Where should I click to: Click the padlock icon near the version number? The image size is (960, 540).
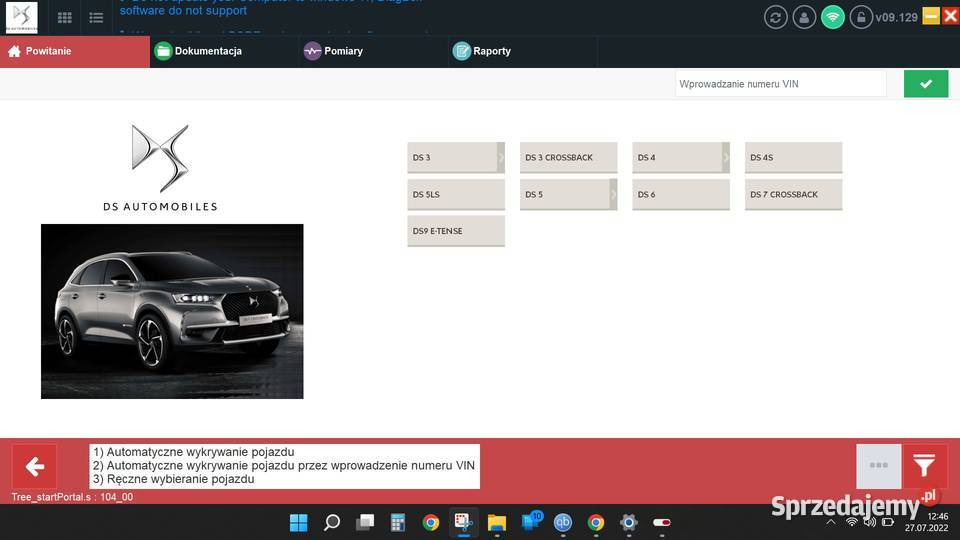tap(861, 17)
